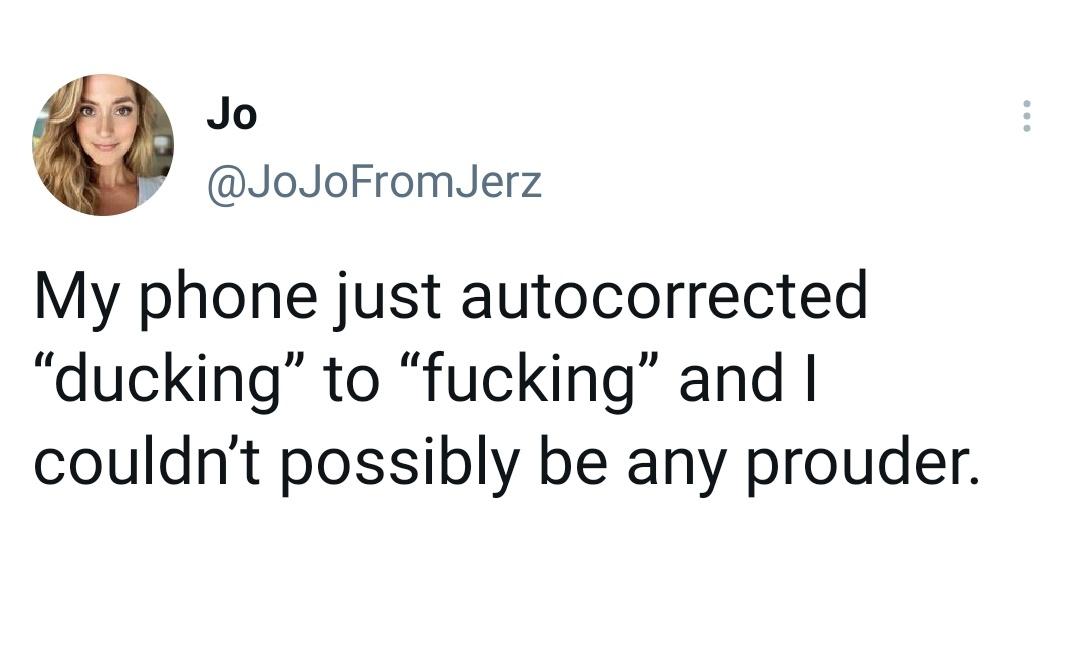Click the word "prouder" ending the tweet
1080x645 pixels.
pyautogui.click(x=873, y=463)
